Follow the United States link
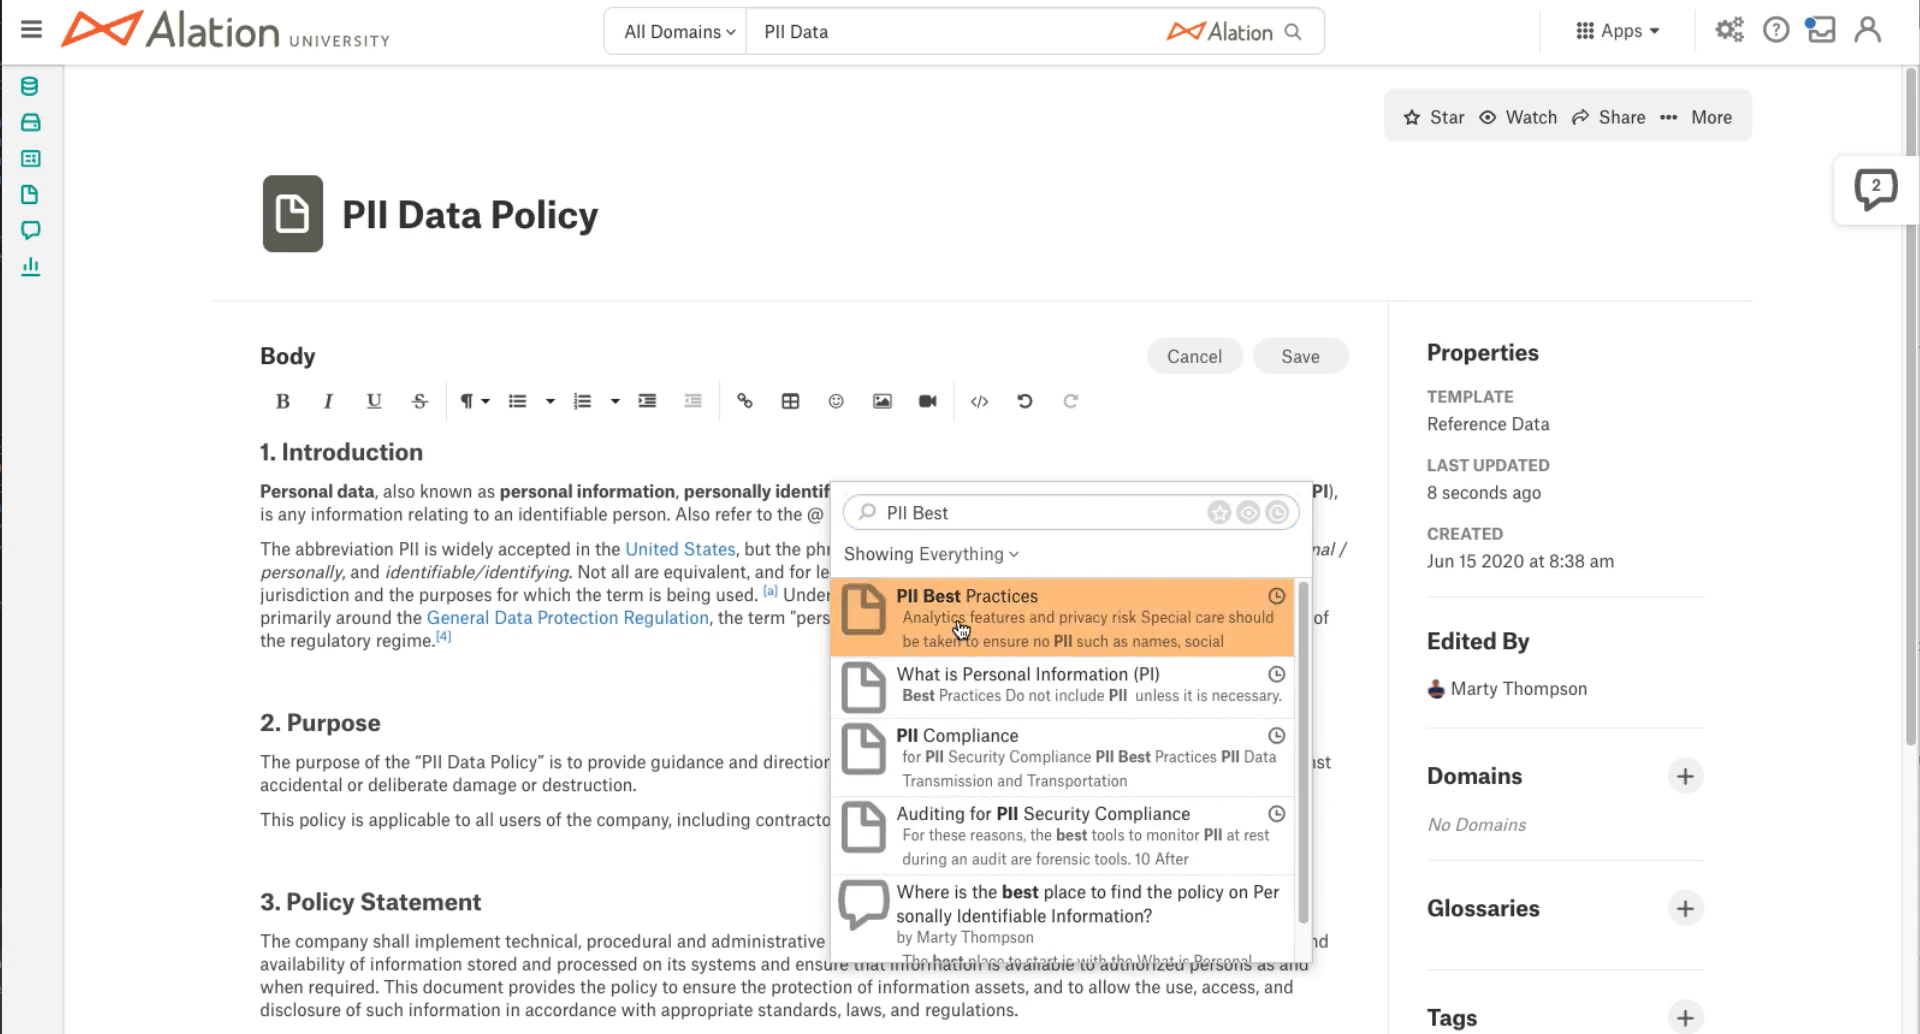Image resolution: width=1920 pixels, height=1034 pixels. tap(680, 549)
